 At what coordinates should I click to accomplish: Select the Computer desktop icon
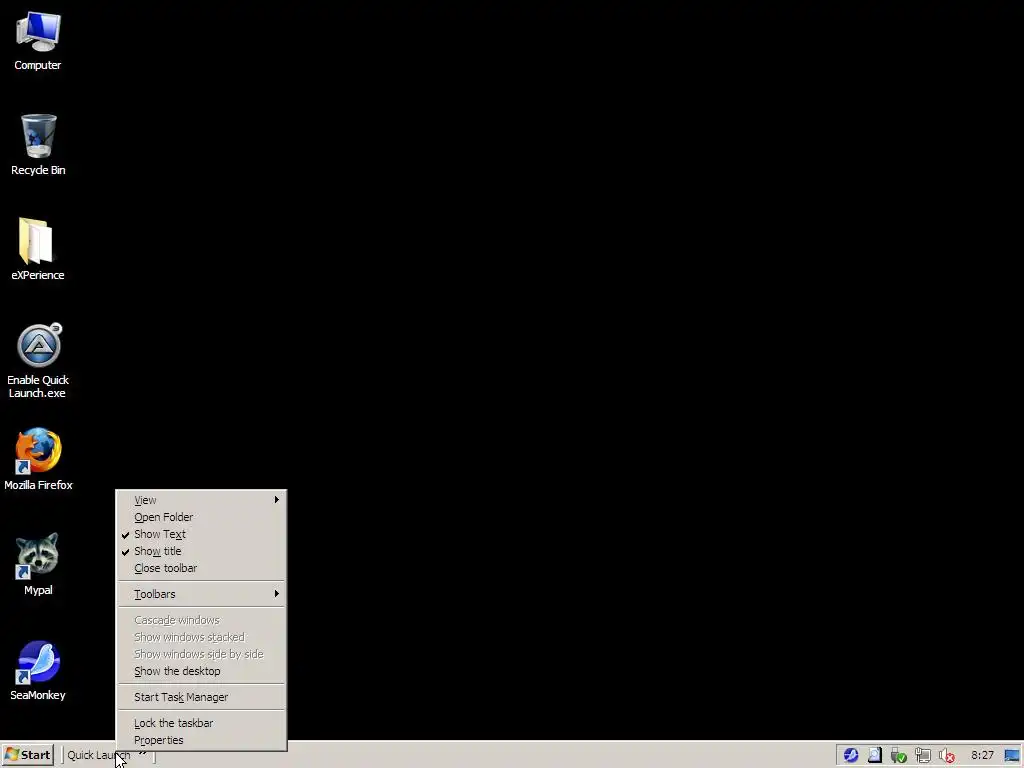38,41
